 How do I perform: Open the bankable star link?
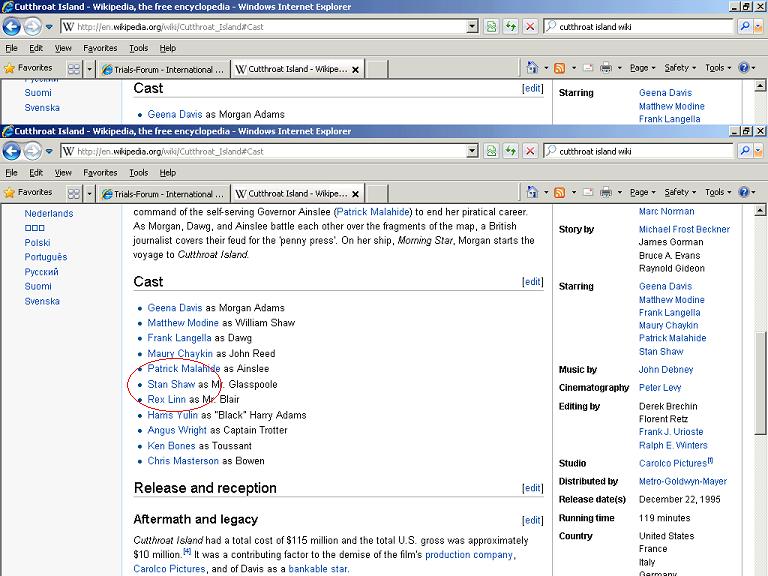[318, 569]
